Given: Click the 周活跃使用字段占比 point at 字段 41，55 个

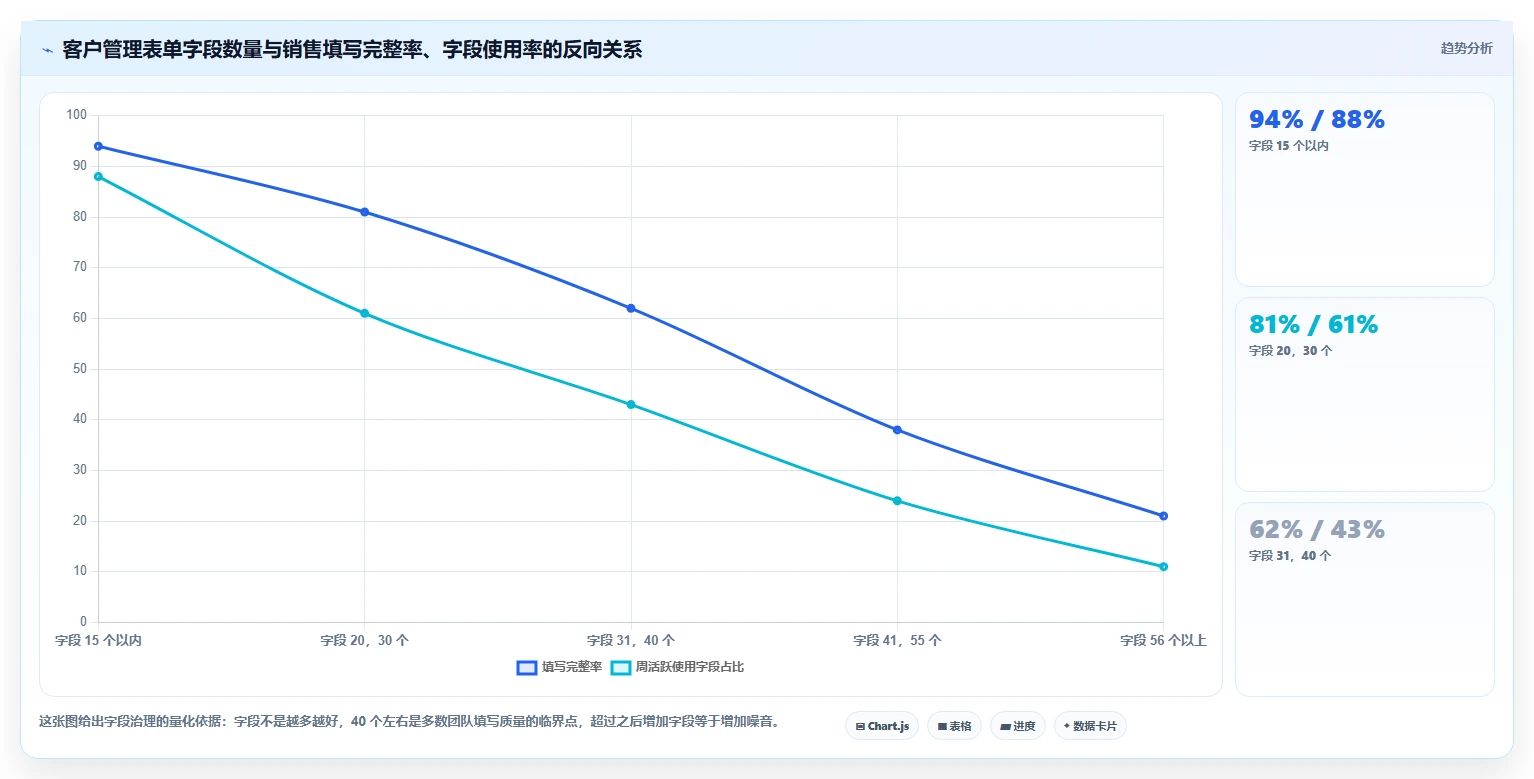Looking at the screenshot, I should click(x=897, y=501).
